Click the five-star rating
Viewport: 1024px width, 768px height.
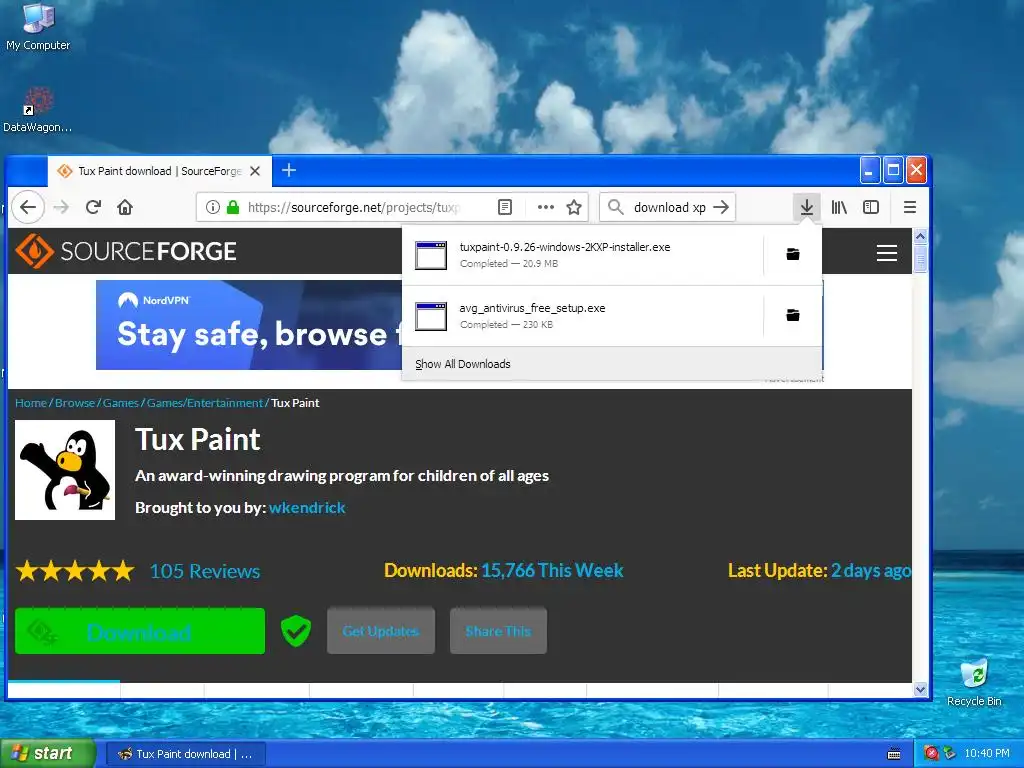click(75, 571)
